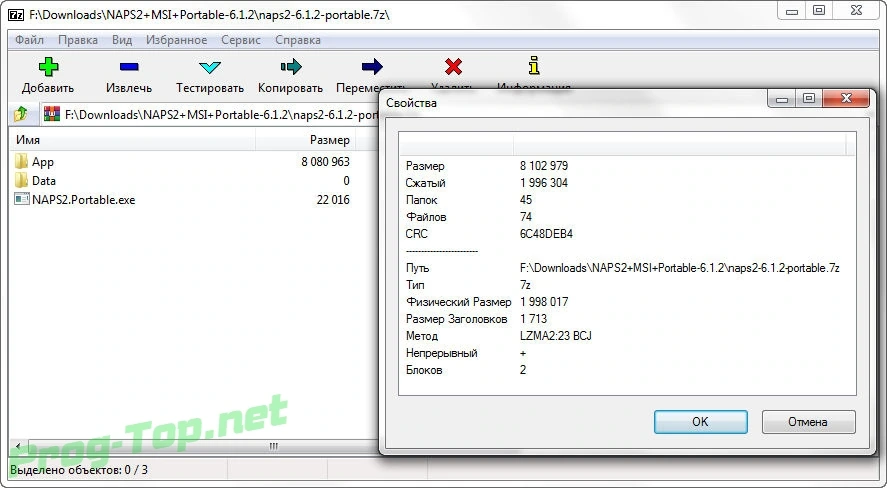Close the main 7-Zip window
887x488 pixels.
[856, 10]
